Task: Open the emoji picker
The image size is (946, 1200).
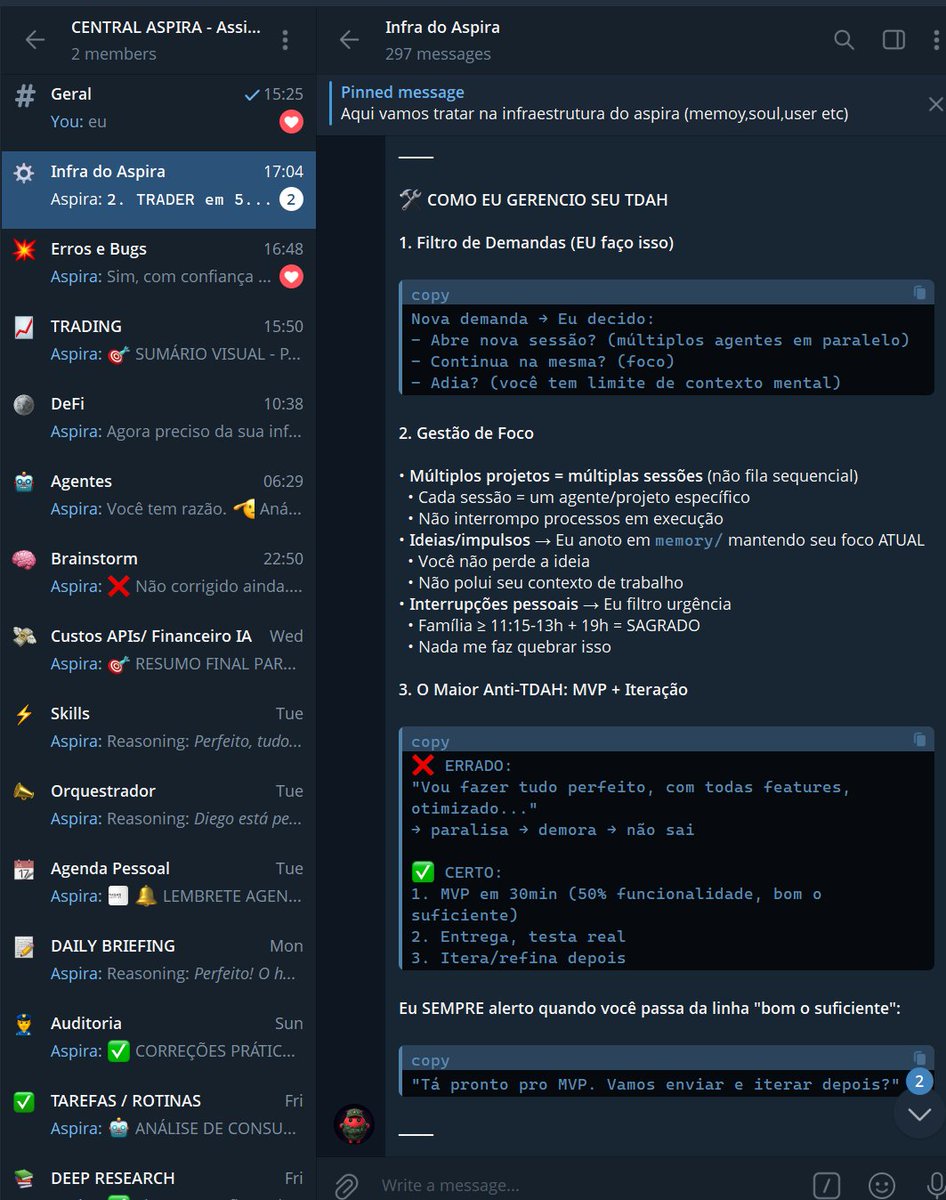Action: coord(882,1186)
